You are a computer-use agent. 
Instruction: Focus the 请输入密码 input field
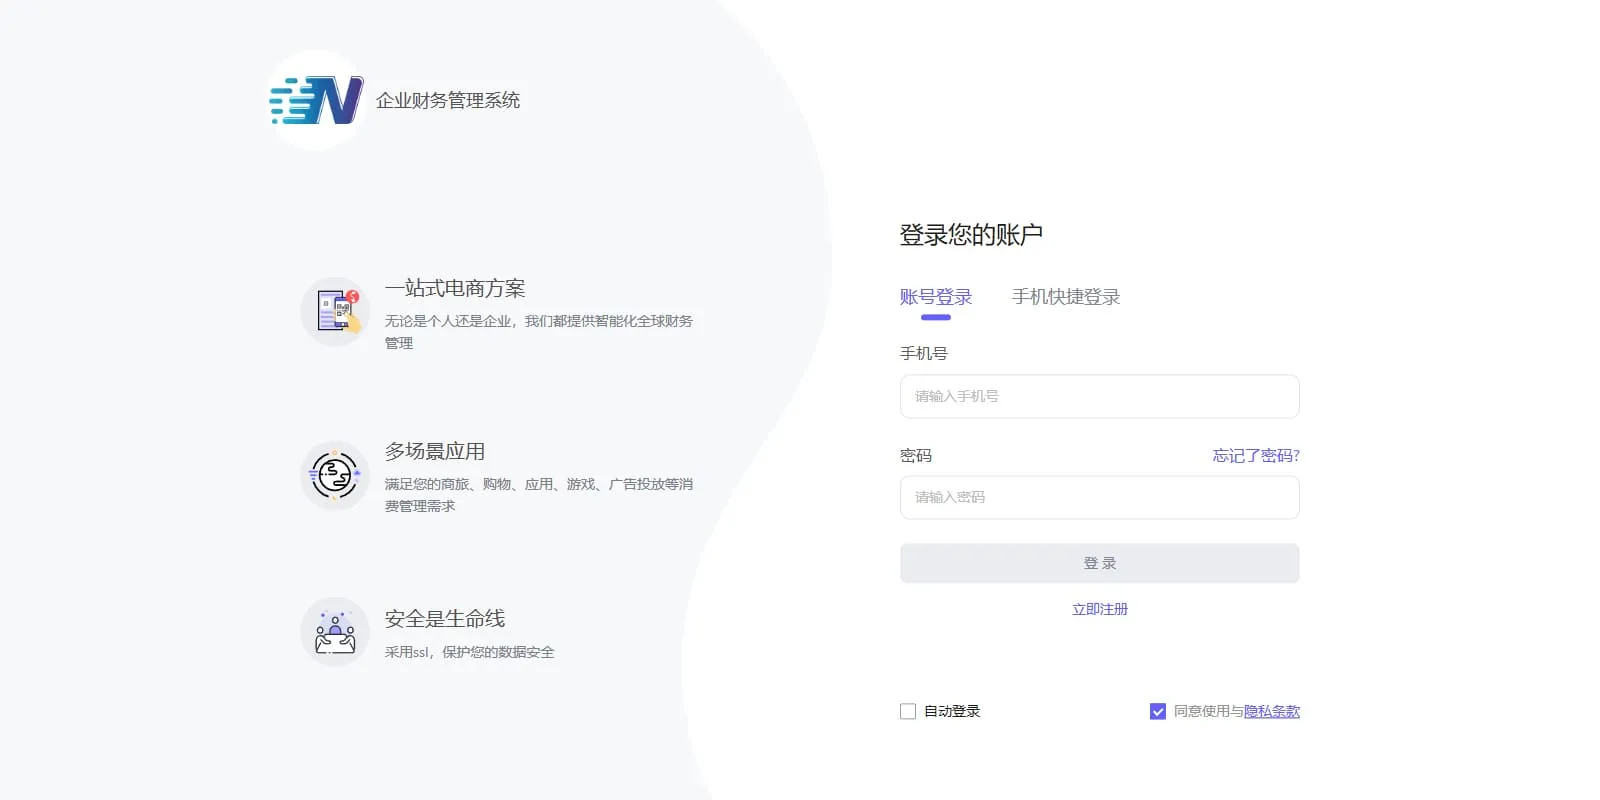tap(1100, 497)
